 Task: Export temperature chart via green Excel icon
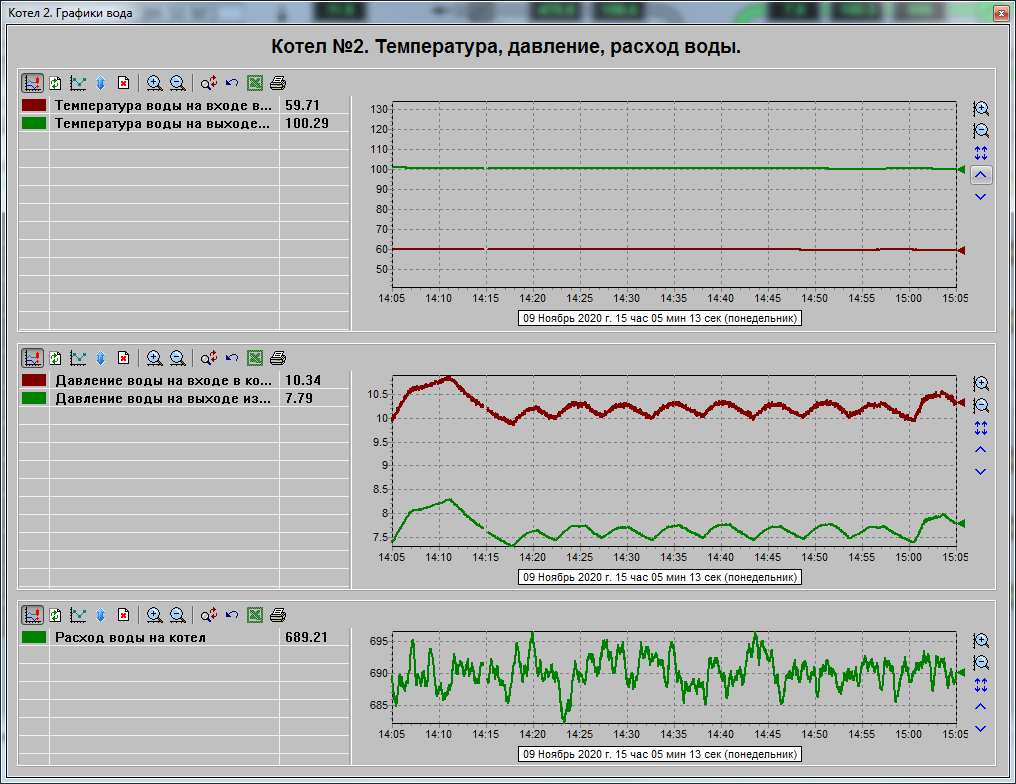point(255,83)
